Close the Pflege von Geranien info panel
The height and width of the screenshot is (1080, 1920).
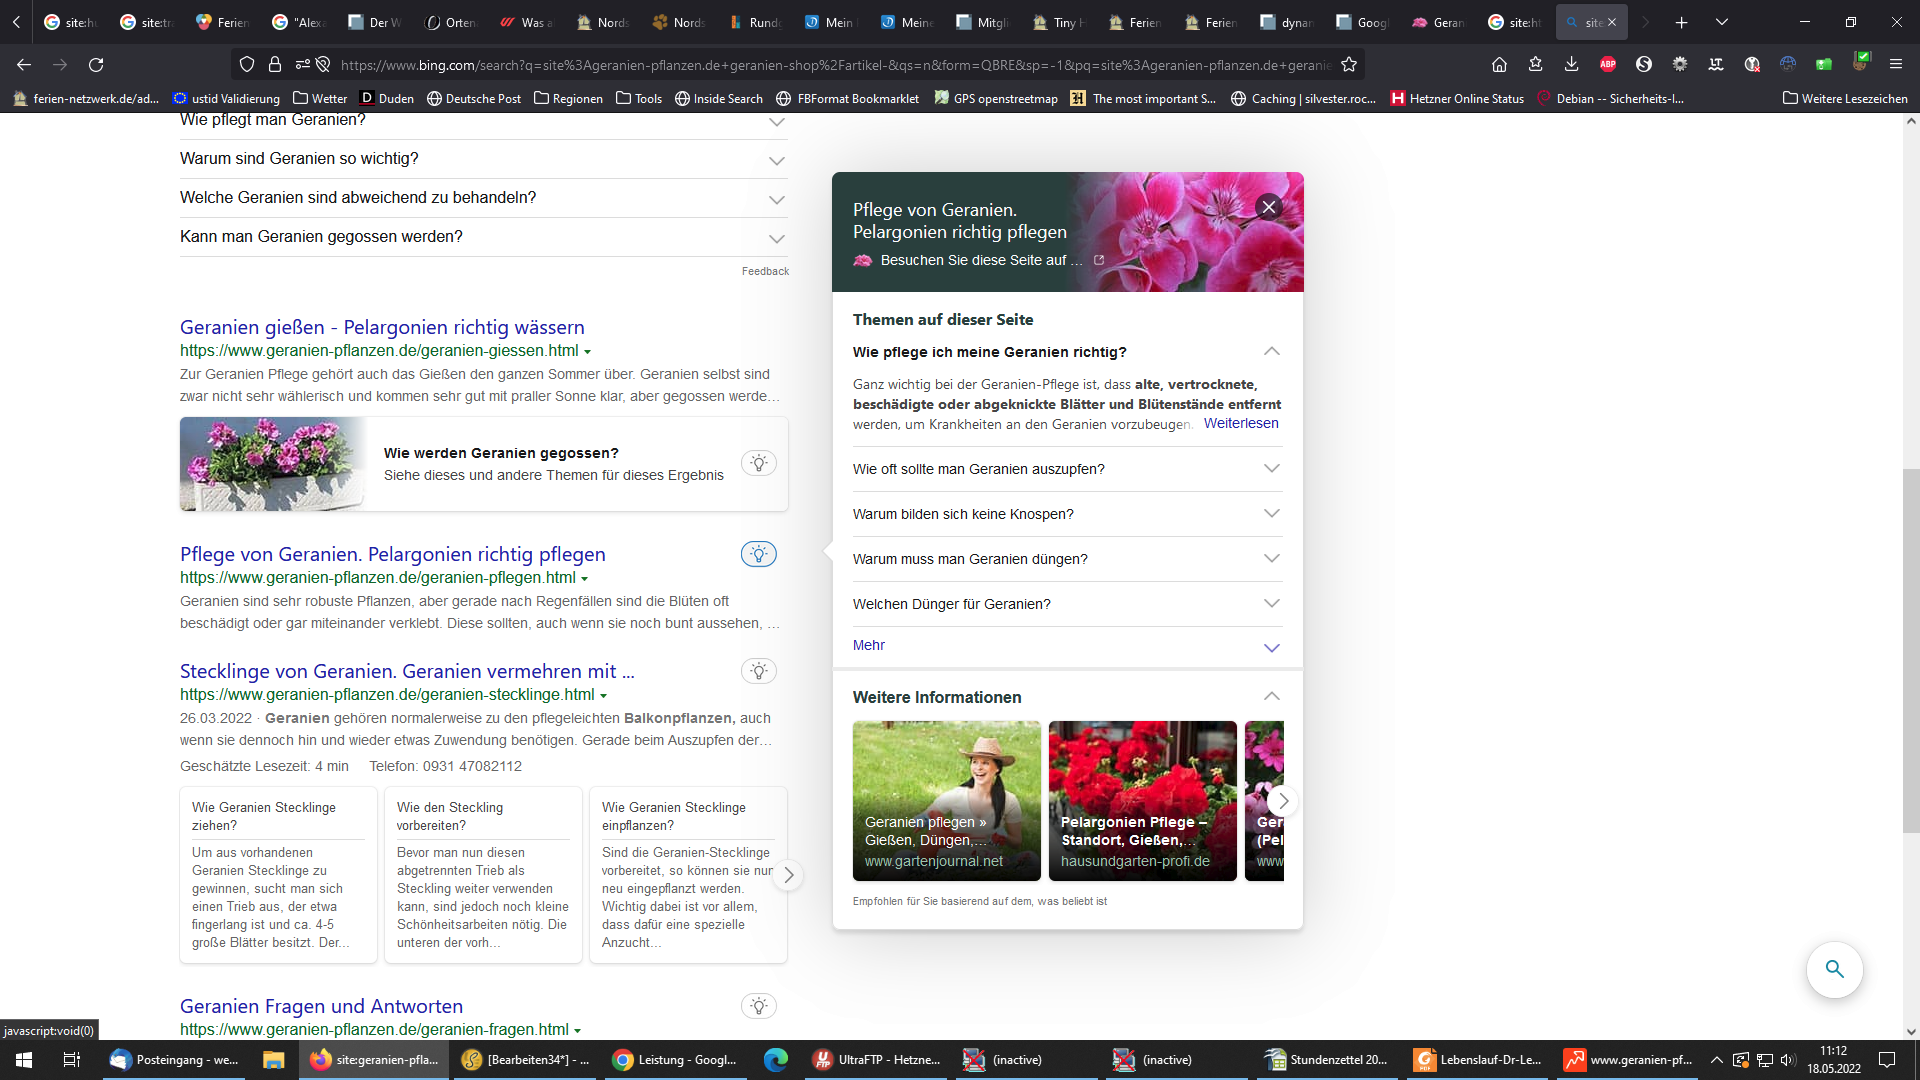[1269, 207]
